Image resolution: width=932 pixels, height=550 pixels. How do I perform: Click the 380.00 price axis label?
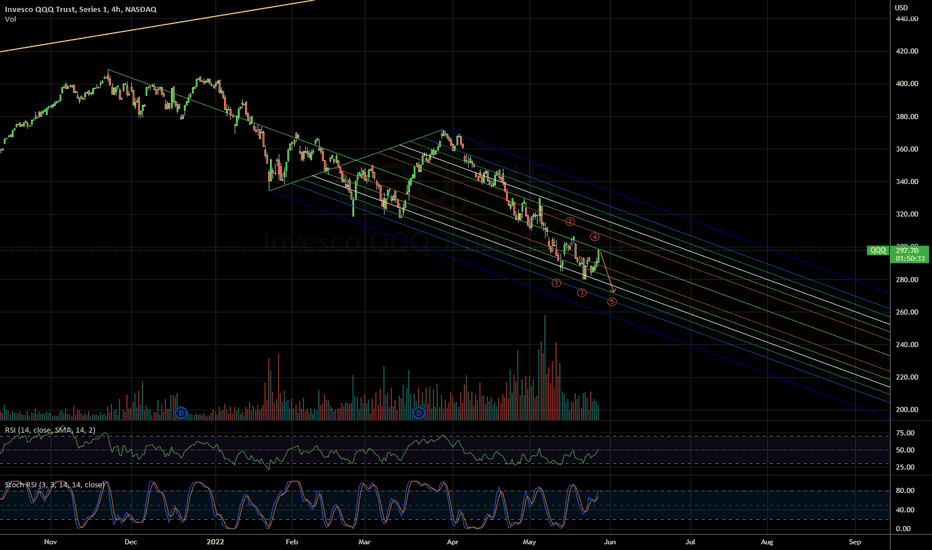pos(907,117)
